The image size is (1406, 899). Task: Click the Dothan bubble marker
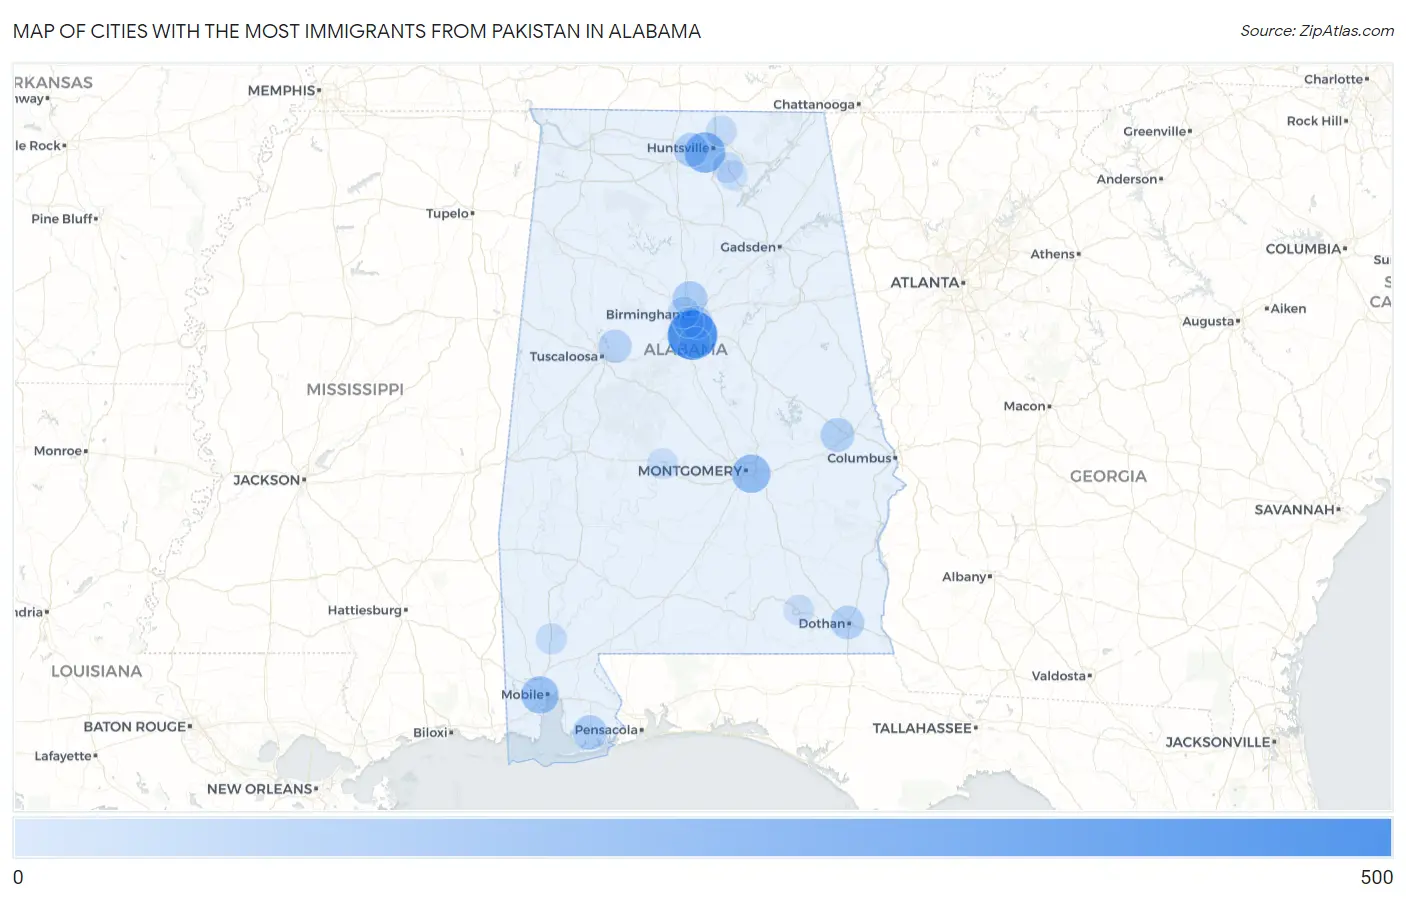[x=847, y=622]
